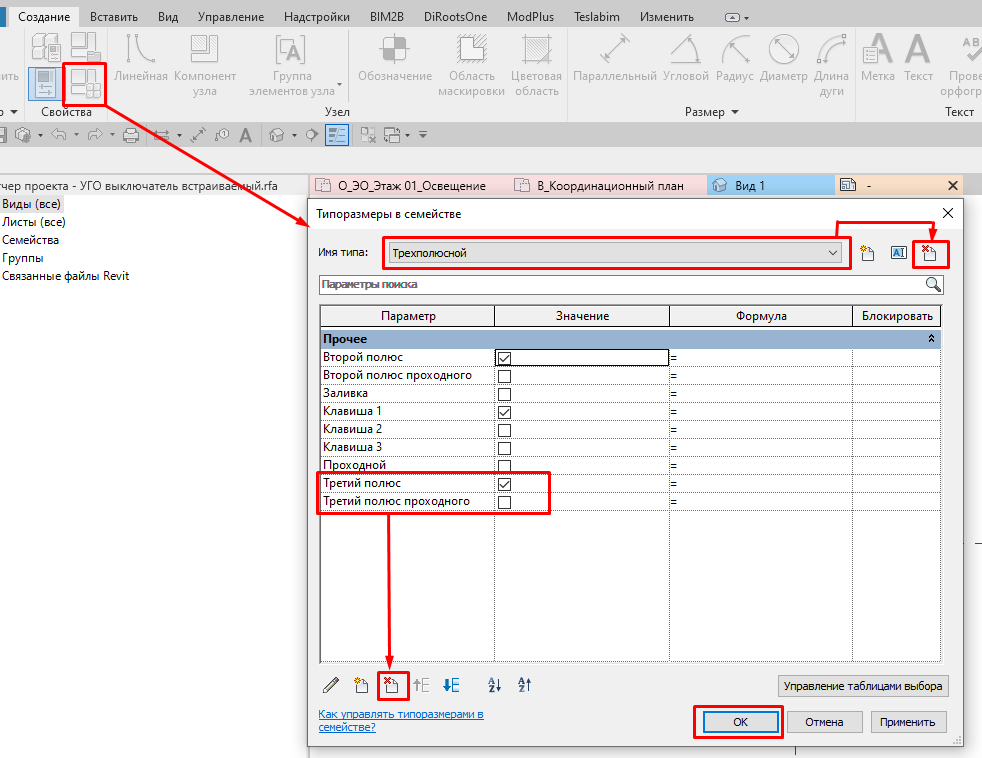
Task: Delete the family type icon near type name
Action: coord(929,253)
